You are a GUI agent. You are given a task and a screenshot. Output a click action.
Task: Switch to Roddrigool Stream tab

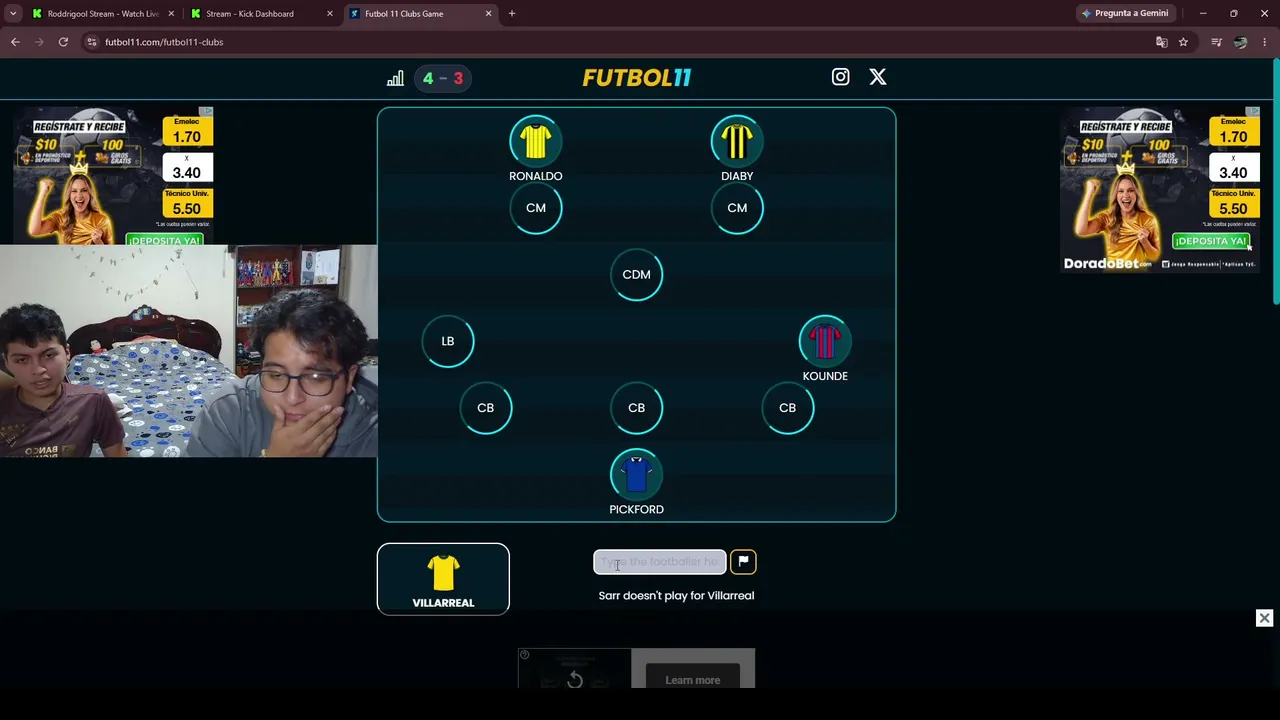[x=104, y=14]
